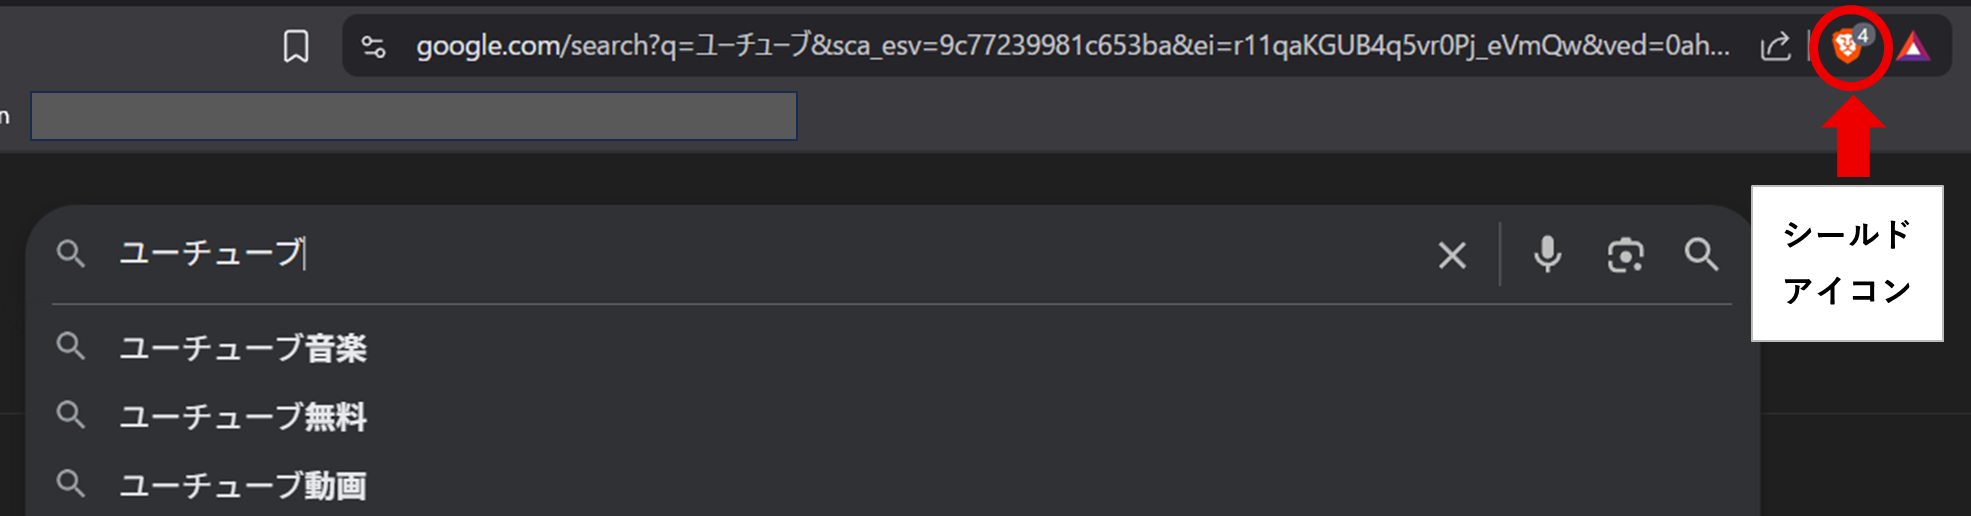Click the magnifier icon beside ユーチューブ無料

(70, 414)
